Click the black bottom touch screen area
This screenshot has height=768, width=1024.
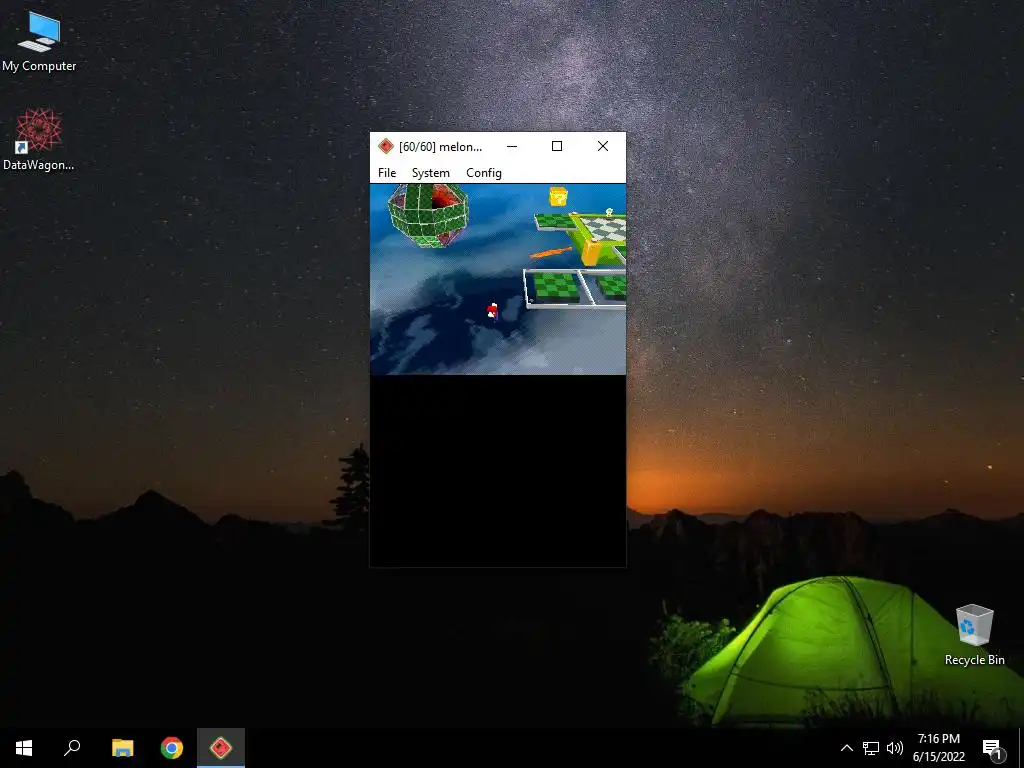point(498,470)
